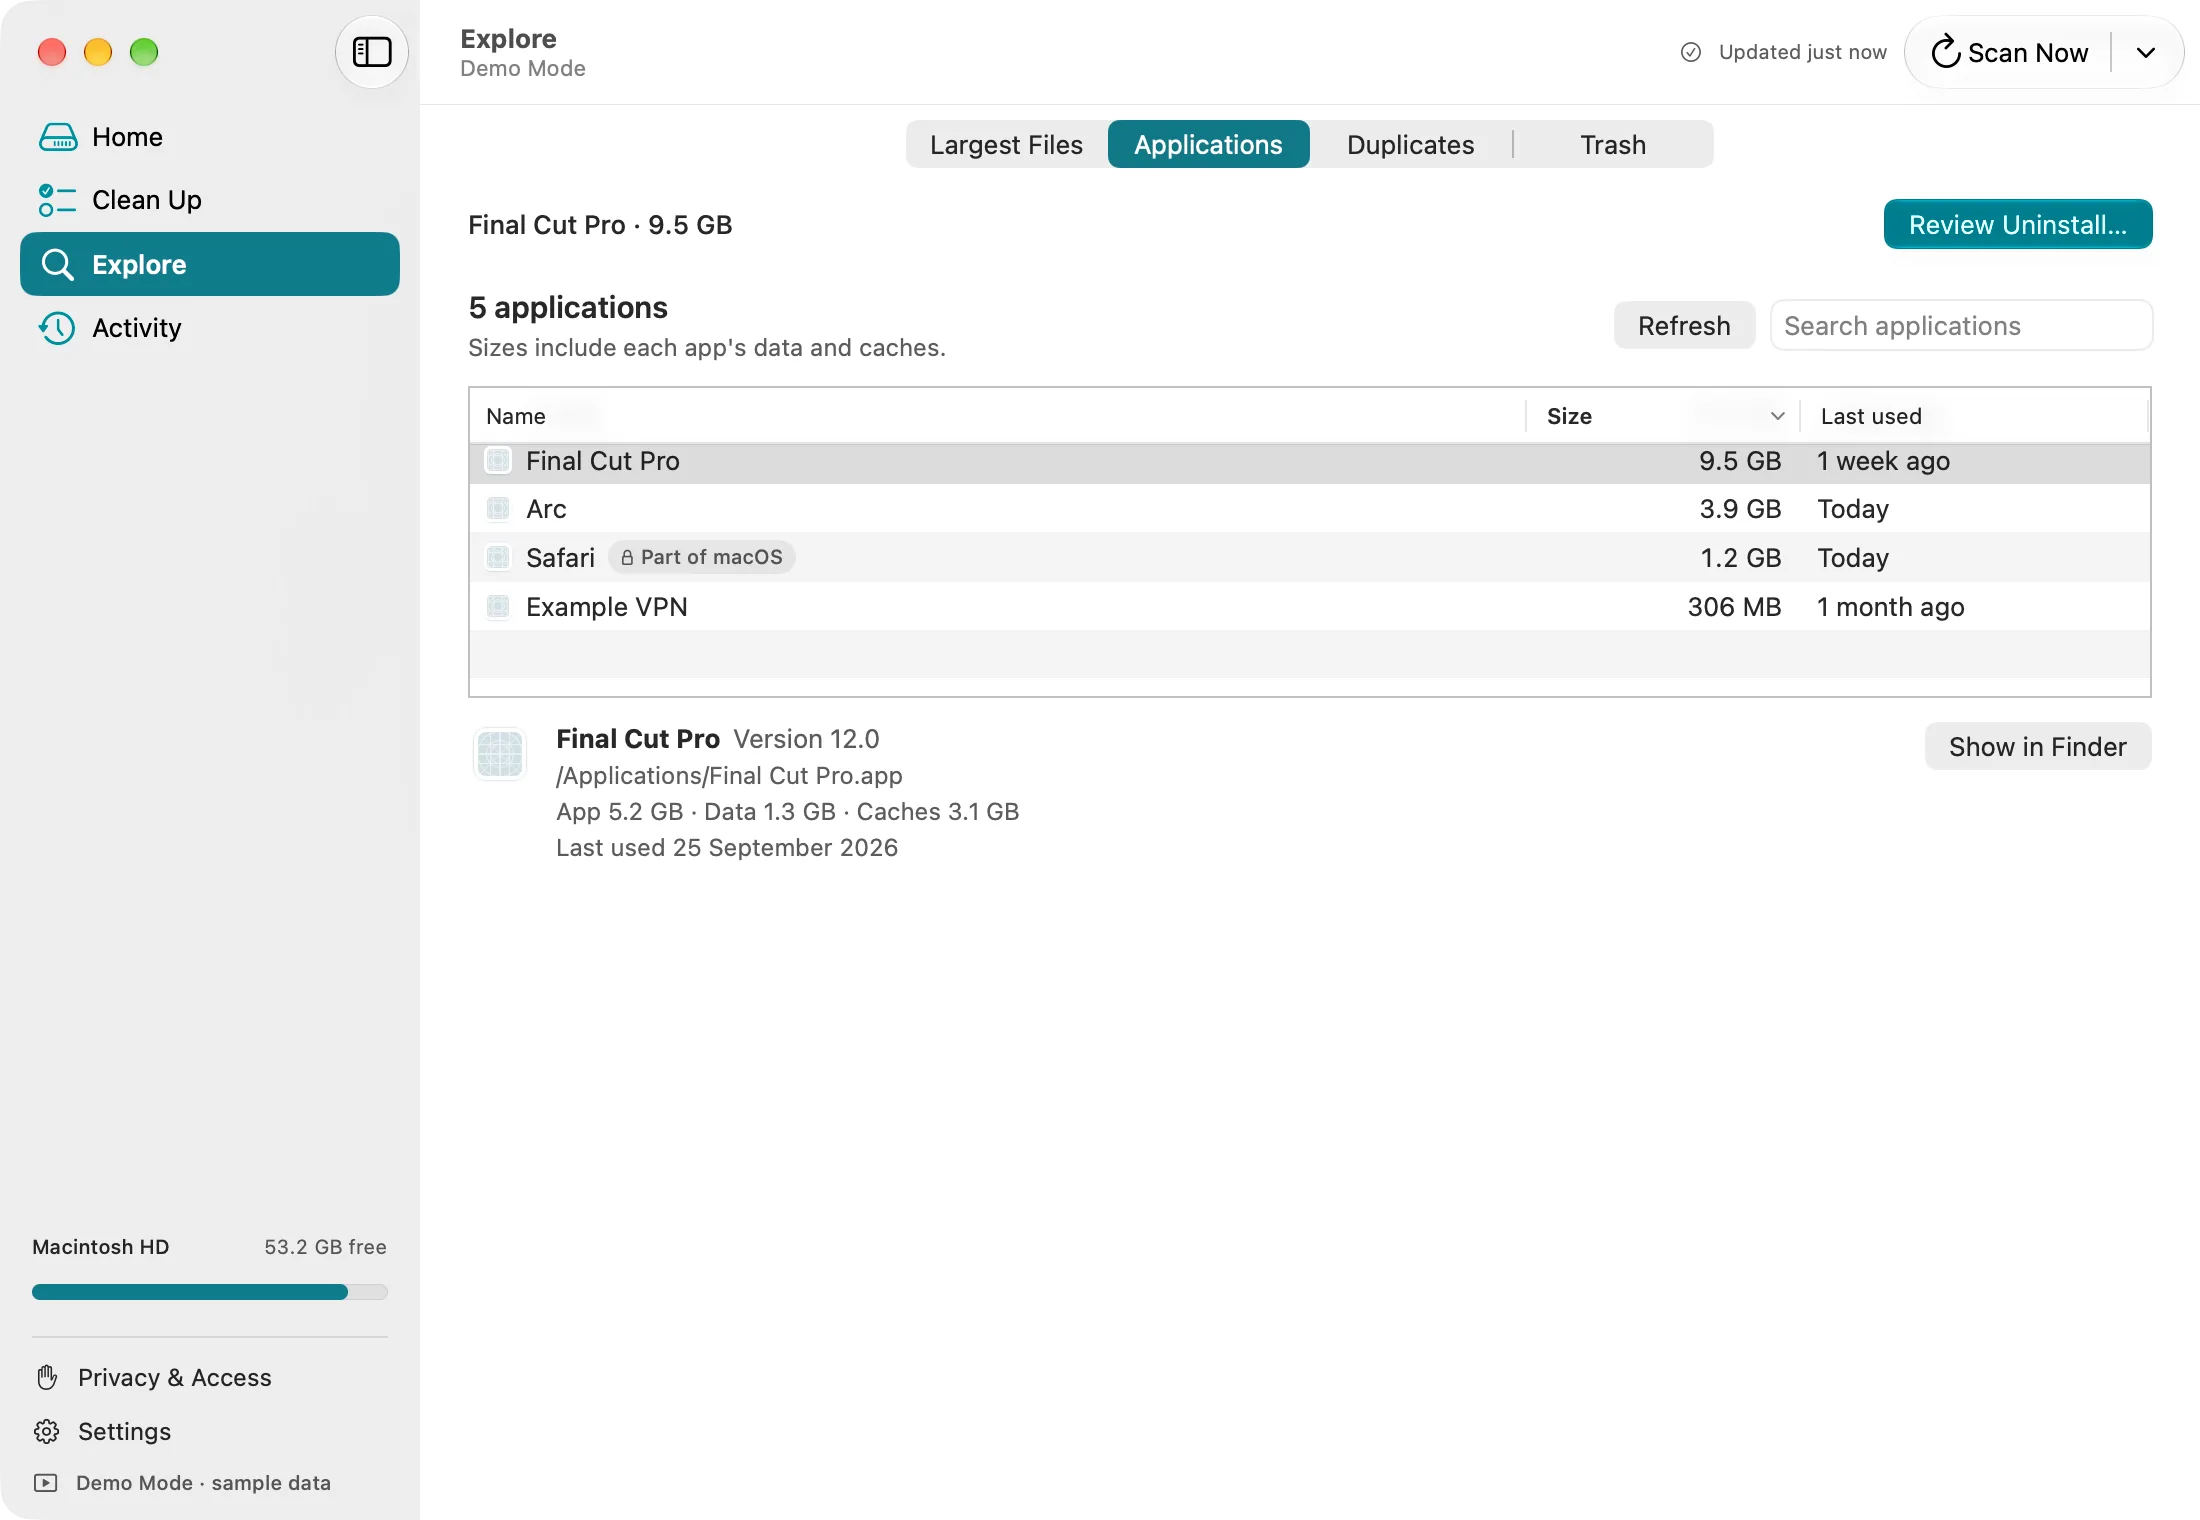Click the 1 month ago cell
This screenshot has width=2200, height=1520.
(x=1891, y=607)
